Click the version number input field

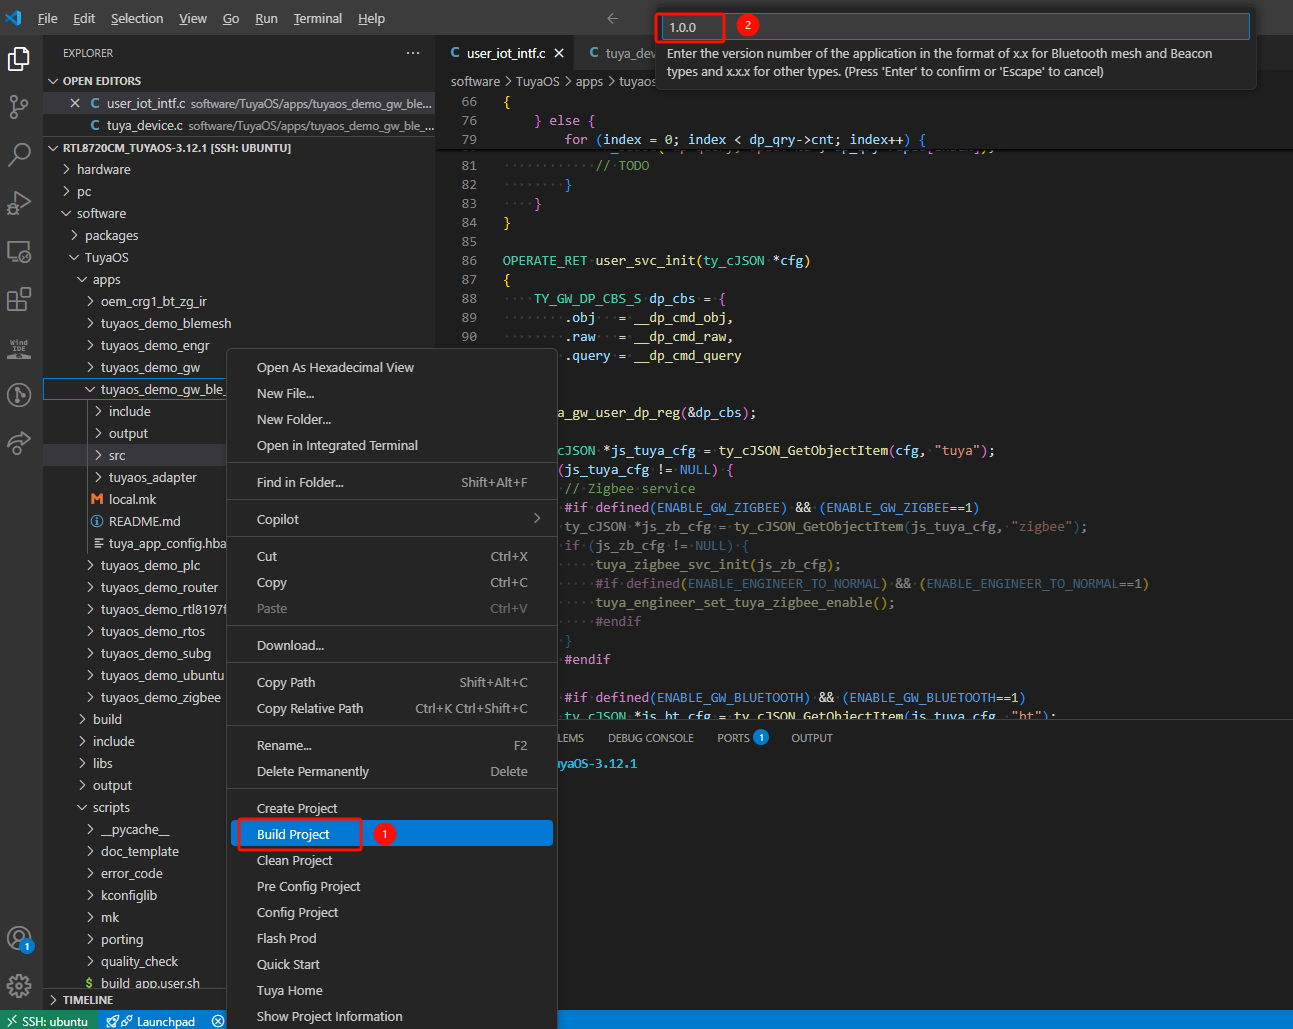(955, 27)
